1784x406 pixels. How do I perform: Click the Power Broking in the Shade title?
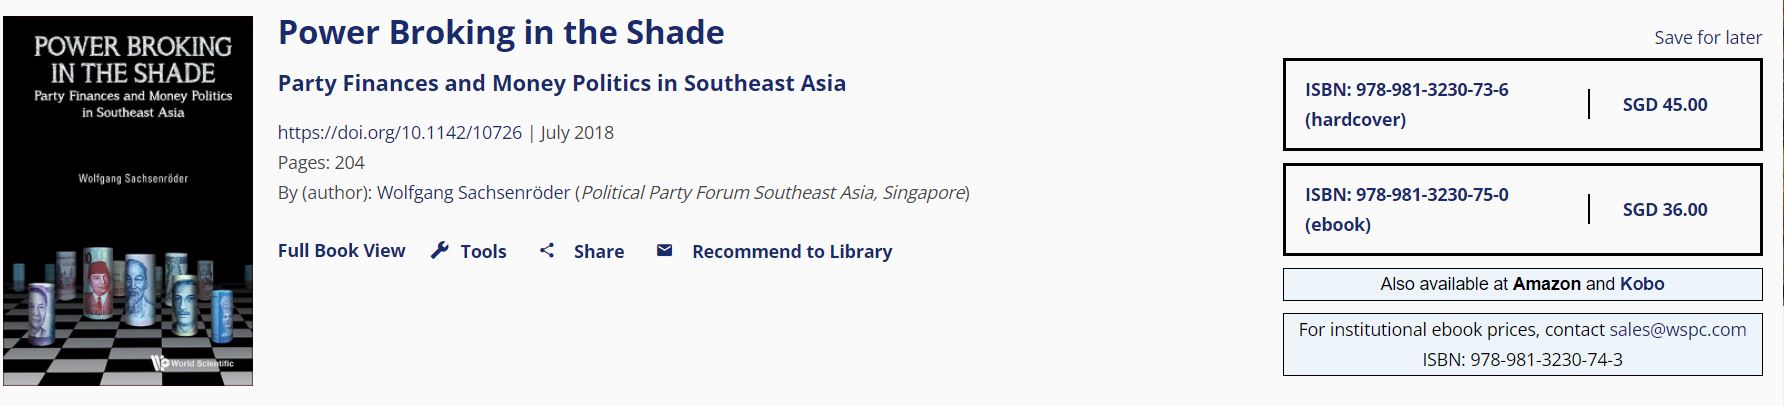pyautogui.click(x=501, y=33)
